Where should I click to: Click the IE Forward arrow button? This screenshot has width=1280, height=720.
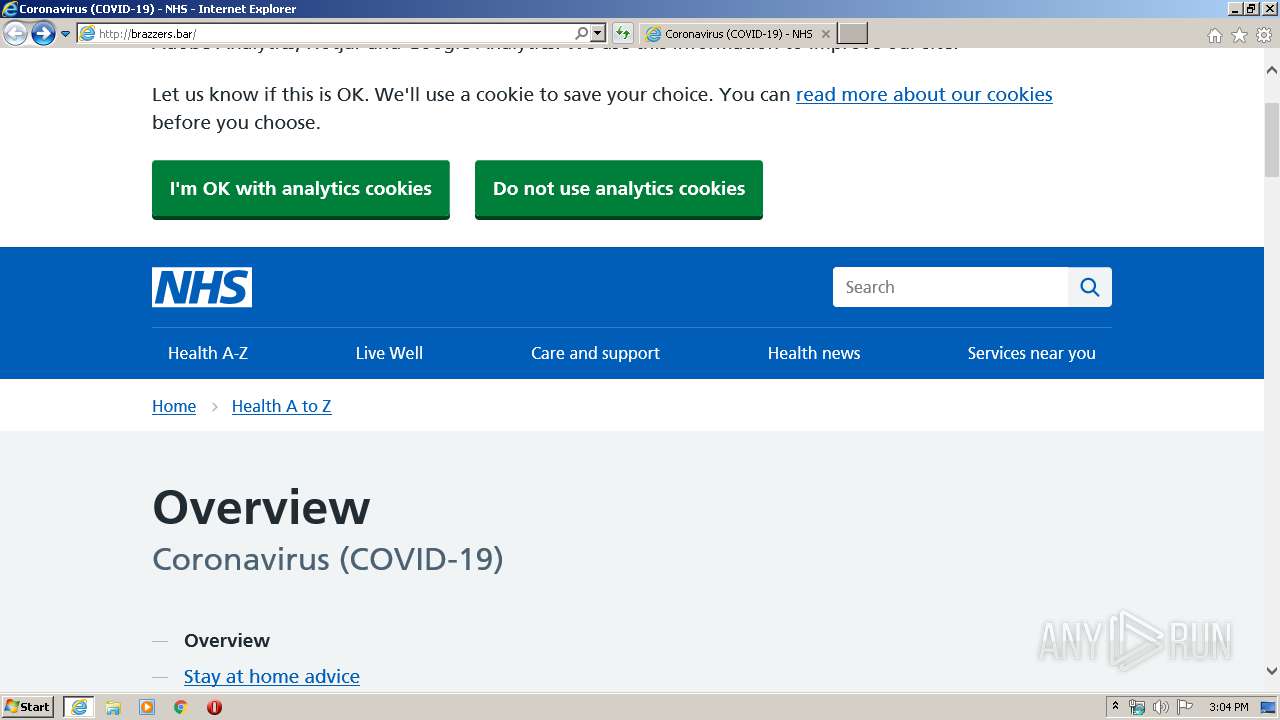point(43,34)
